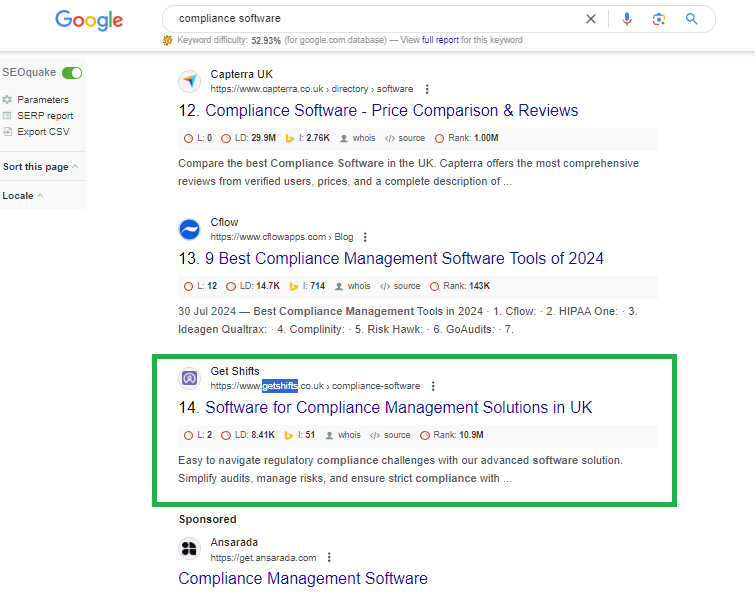Open three-dot menu for Capterra result
Screen dimensions: 755x593
(427, 89)
